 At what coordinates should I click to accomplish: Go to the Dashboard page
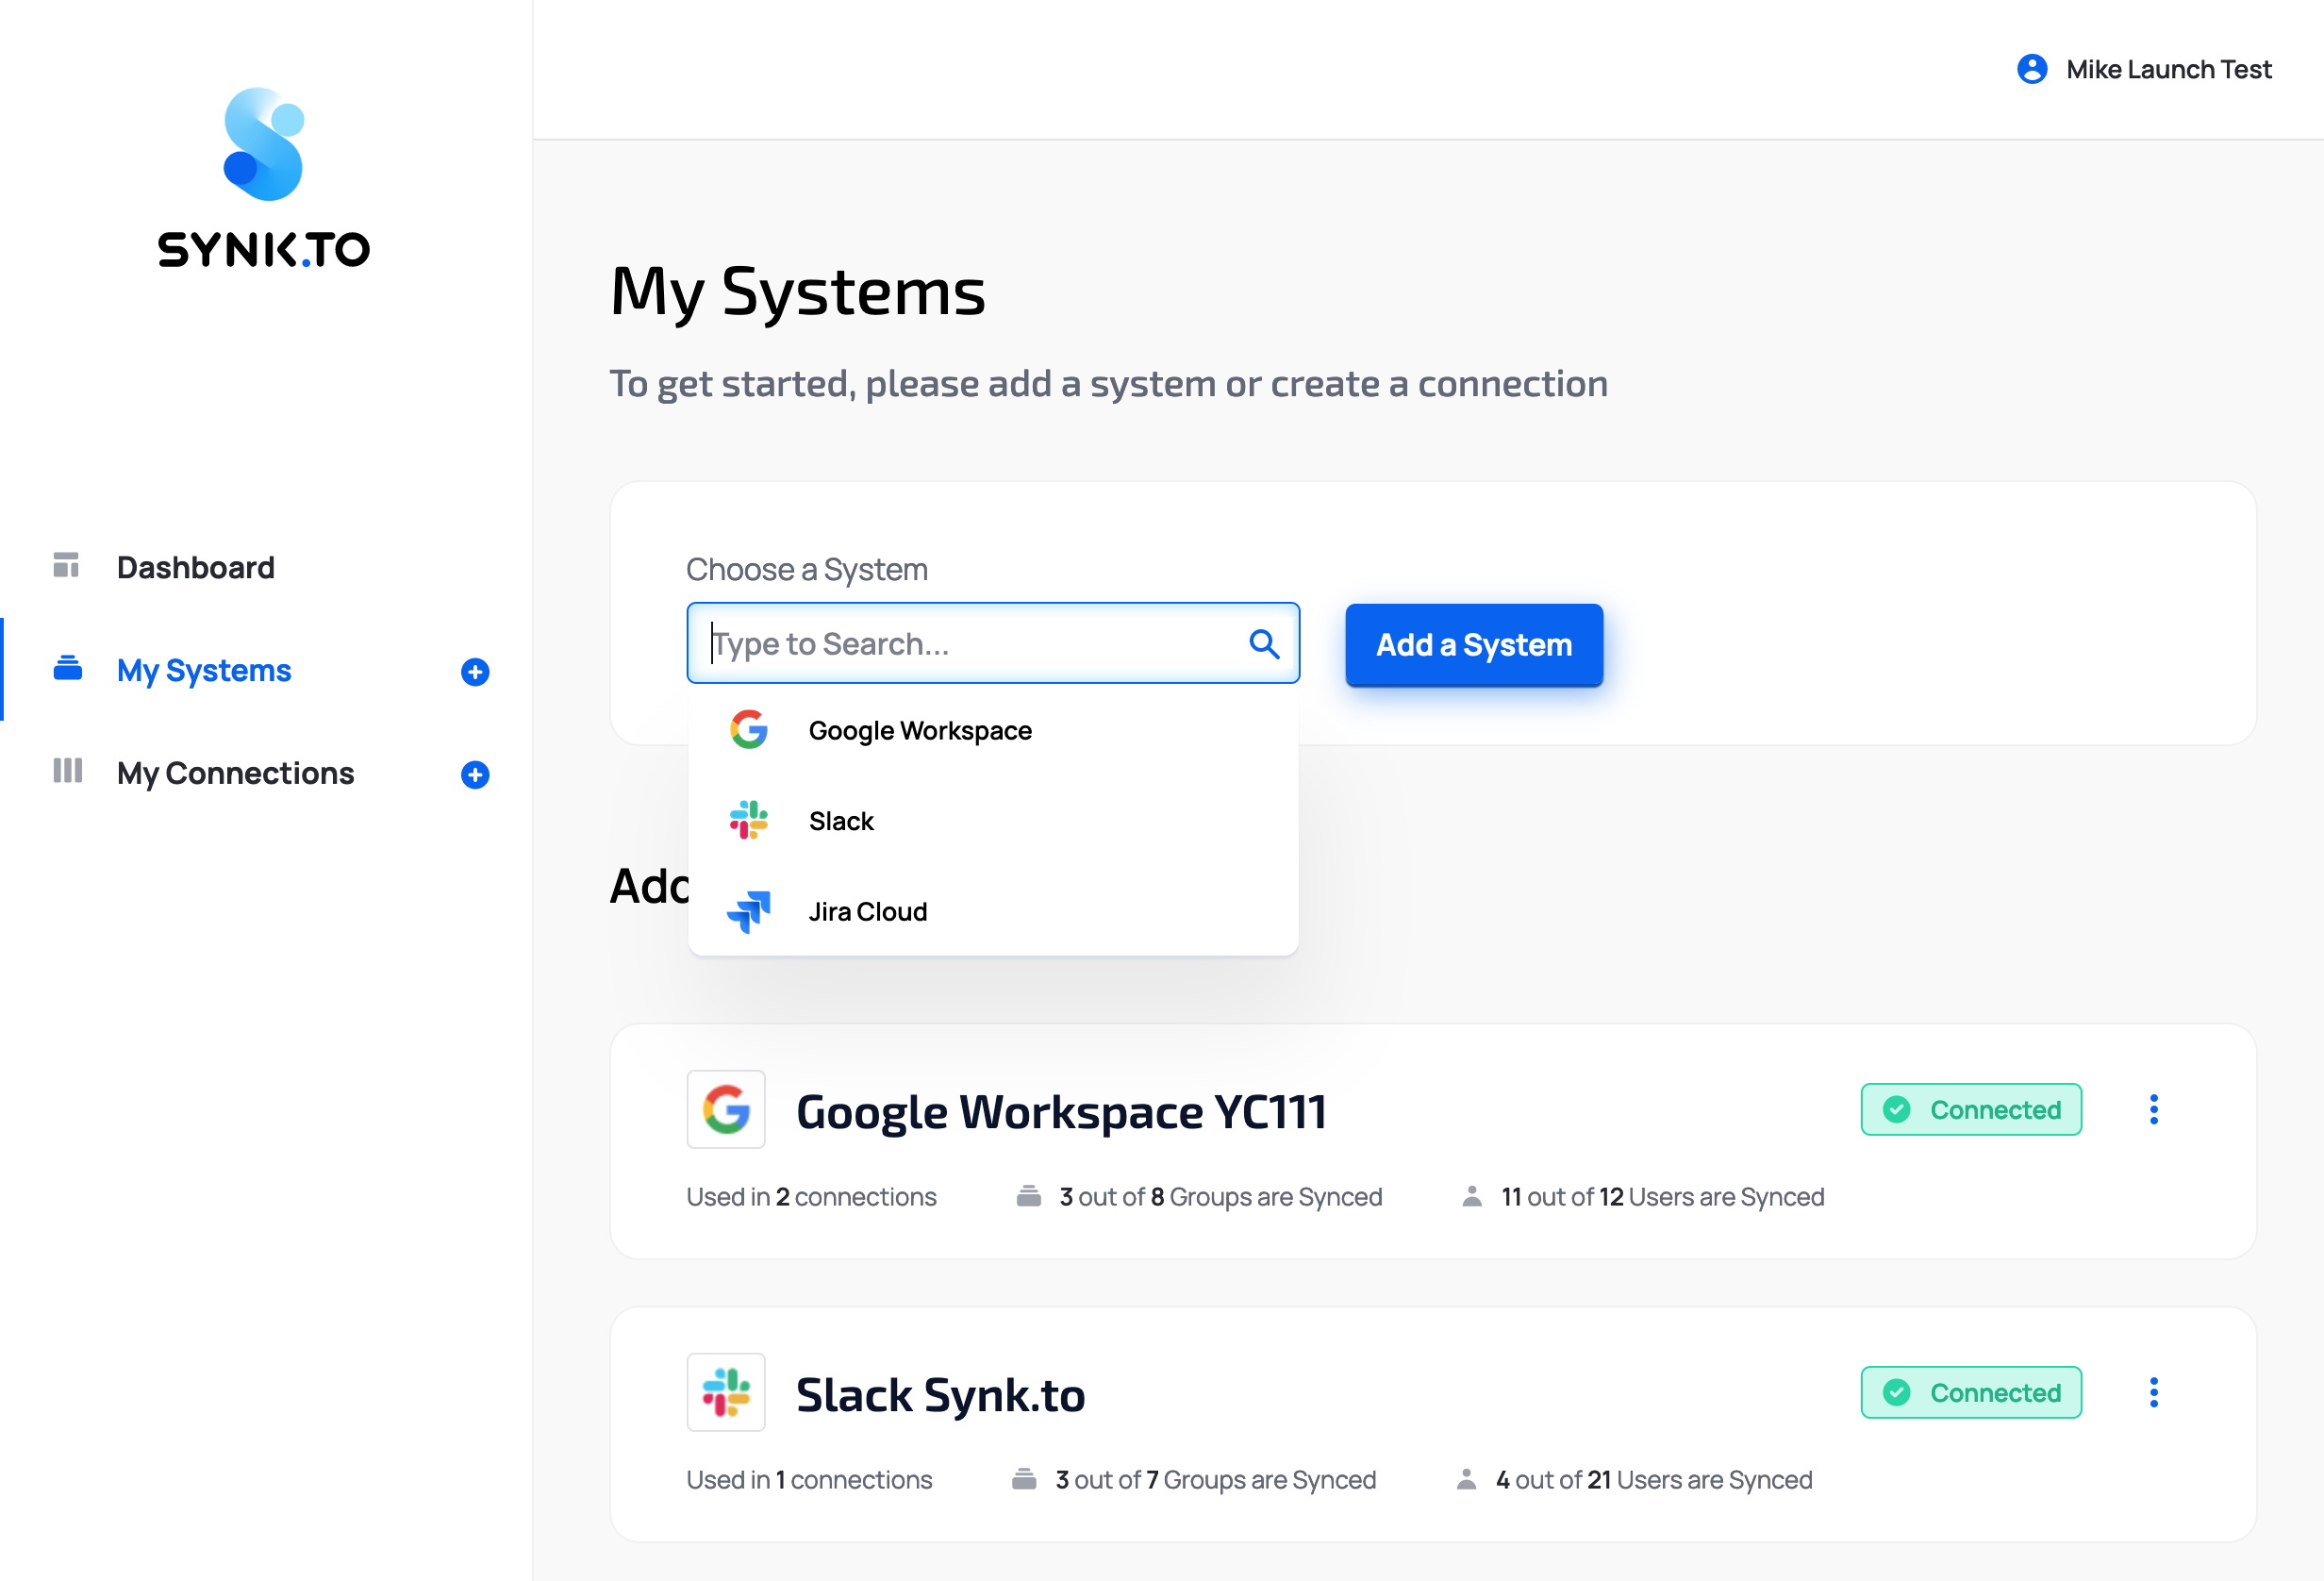tap(195, 567)
